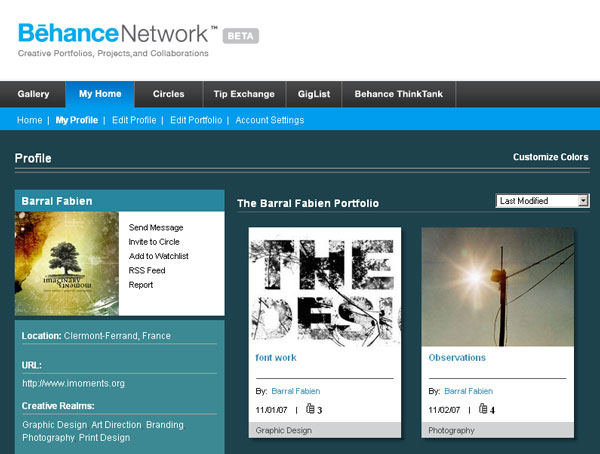Open the font work project thumbnail
This screenshot has width=600, height=454.
coord(325,287)
